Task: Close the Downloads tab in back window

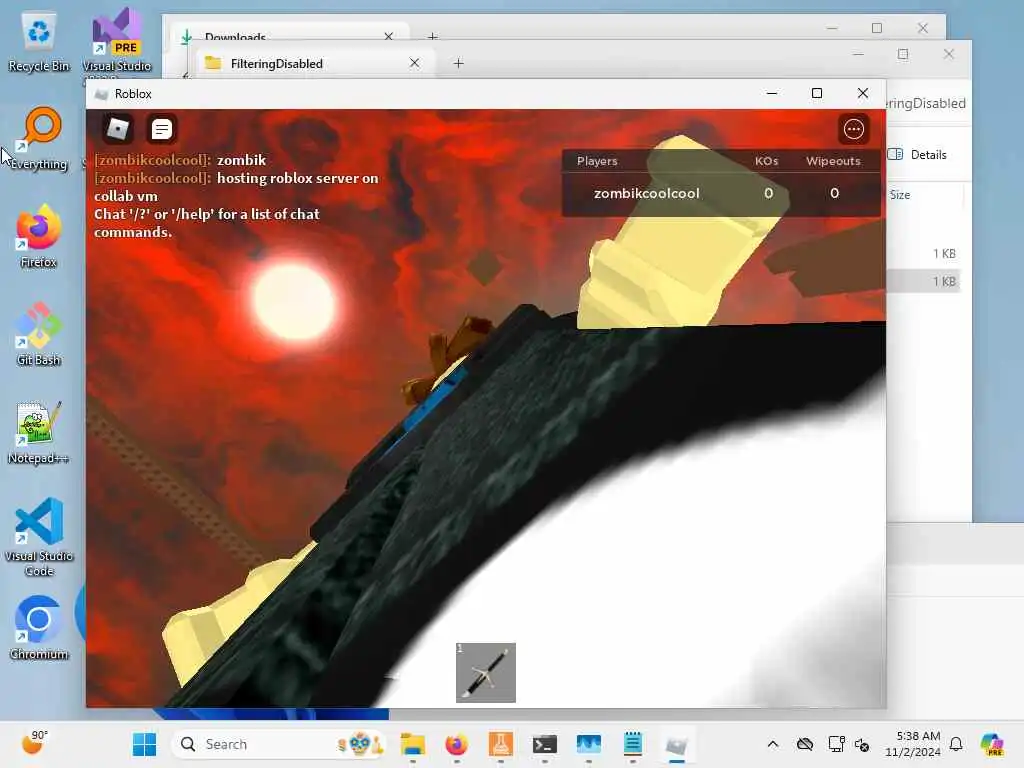Action: point(389,36)
